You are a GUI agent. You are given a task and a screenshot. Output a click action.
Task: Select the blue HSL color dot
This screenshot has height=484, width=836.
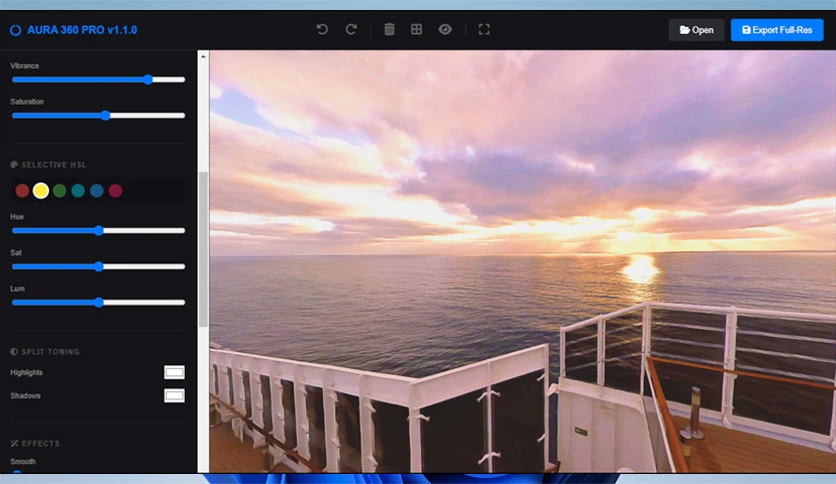[x=97, y=191]
